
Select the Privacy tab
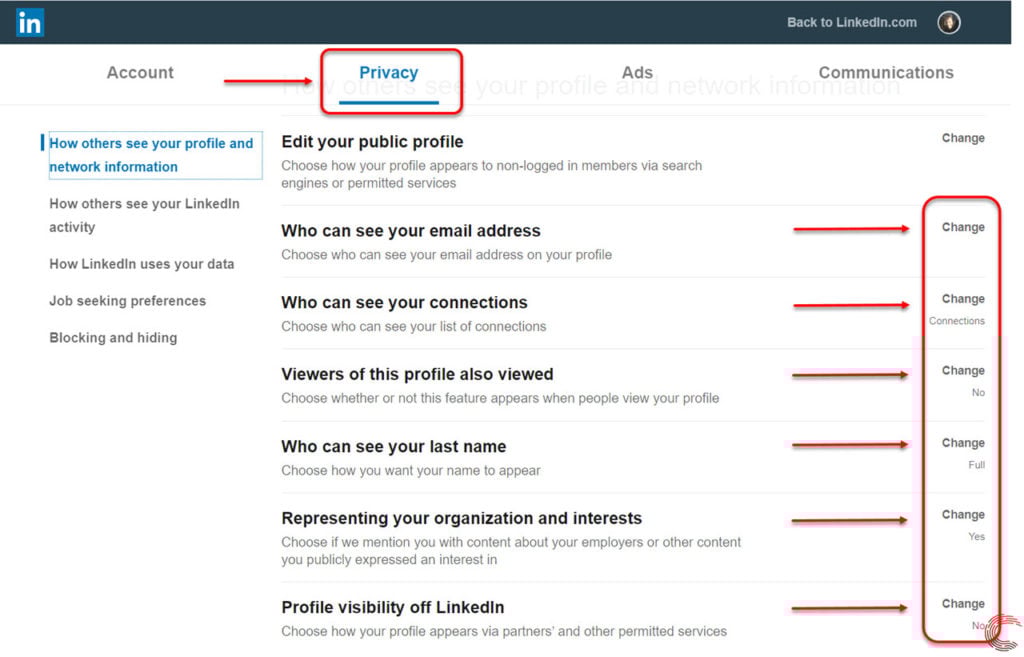point(389,72)
